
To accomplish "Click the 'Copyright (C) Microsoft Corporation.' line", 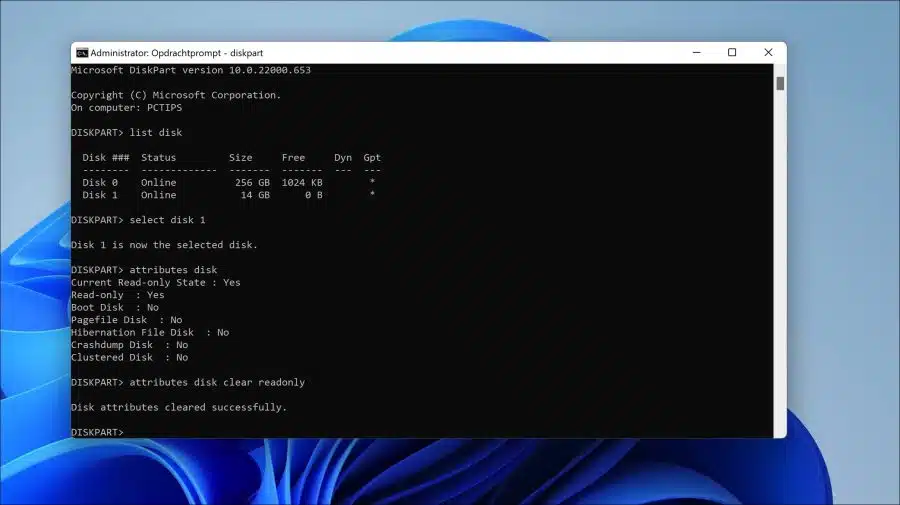I will 176,95.
